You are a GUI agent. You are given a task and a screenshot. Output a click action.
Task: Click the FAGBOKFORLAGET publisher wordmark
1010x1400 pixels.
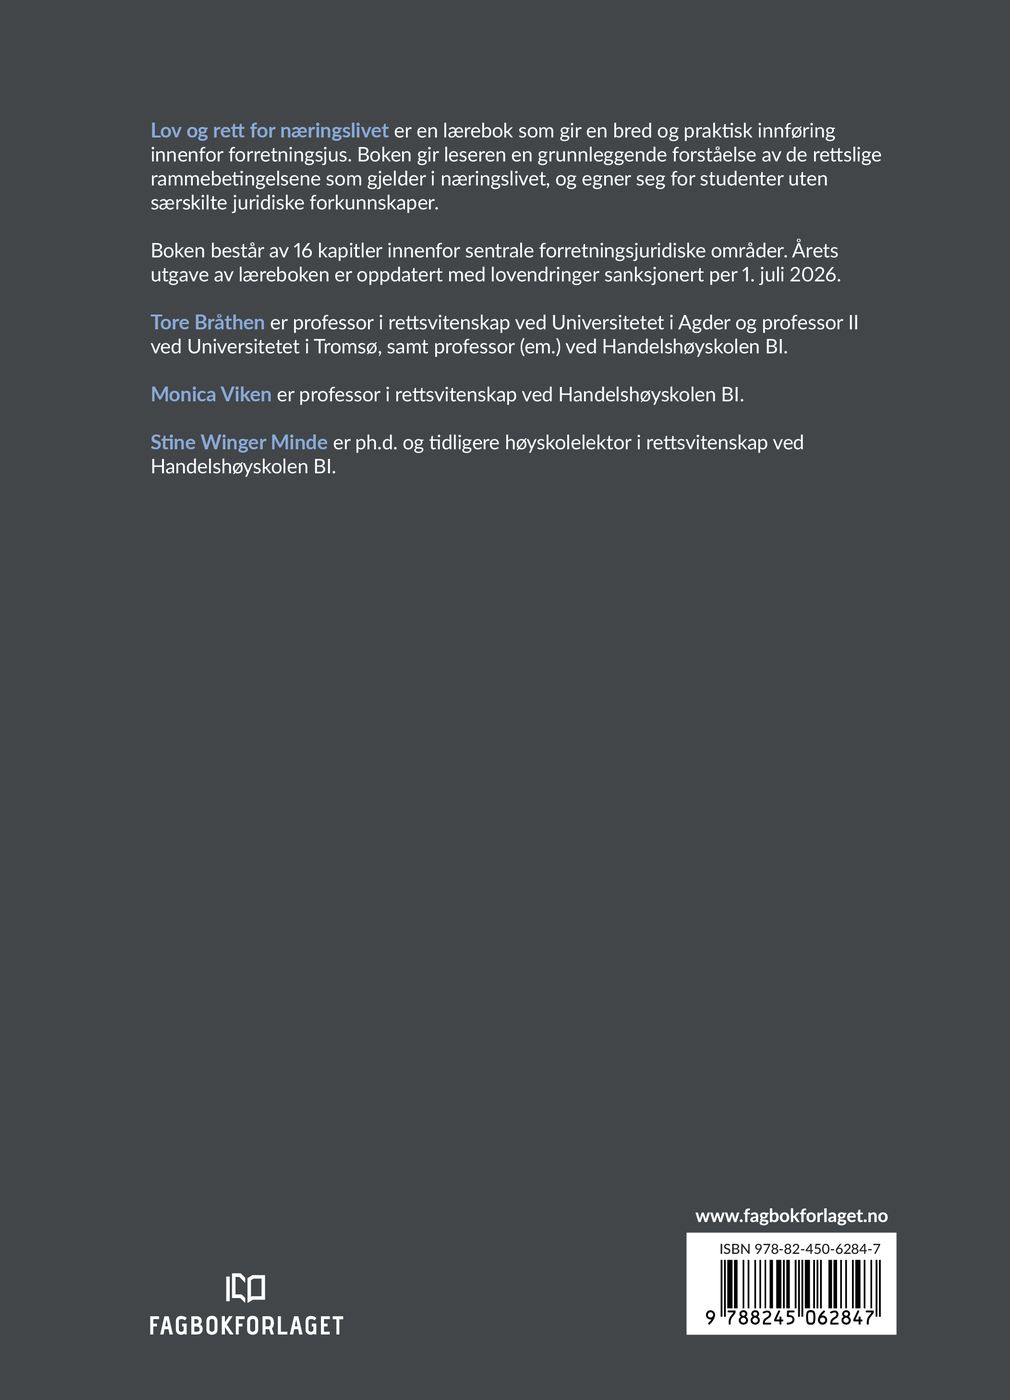pos(246,1326)
